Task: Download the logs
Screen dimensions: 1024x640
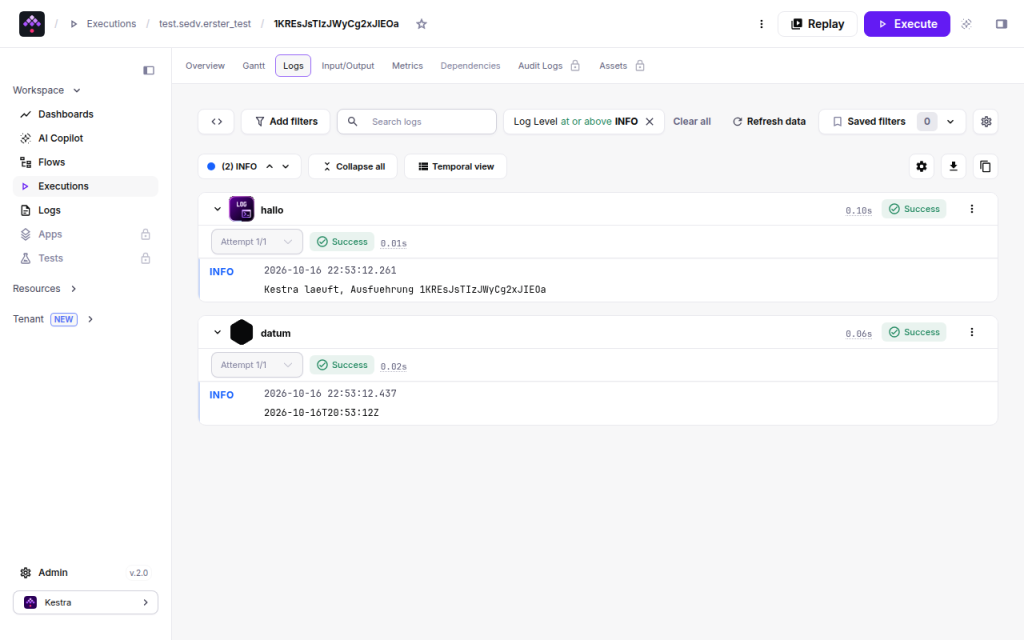Action: coord(953,167)
